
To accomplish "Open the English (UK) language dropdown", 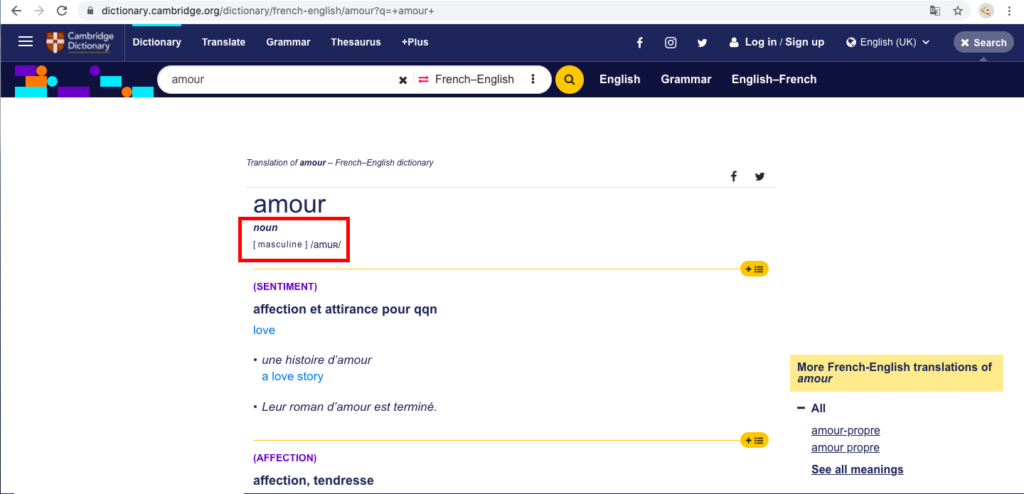I will (888, 42).
